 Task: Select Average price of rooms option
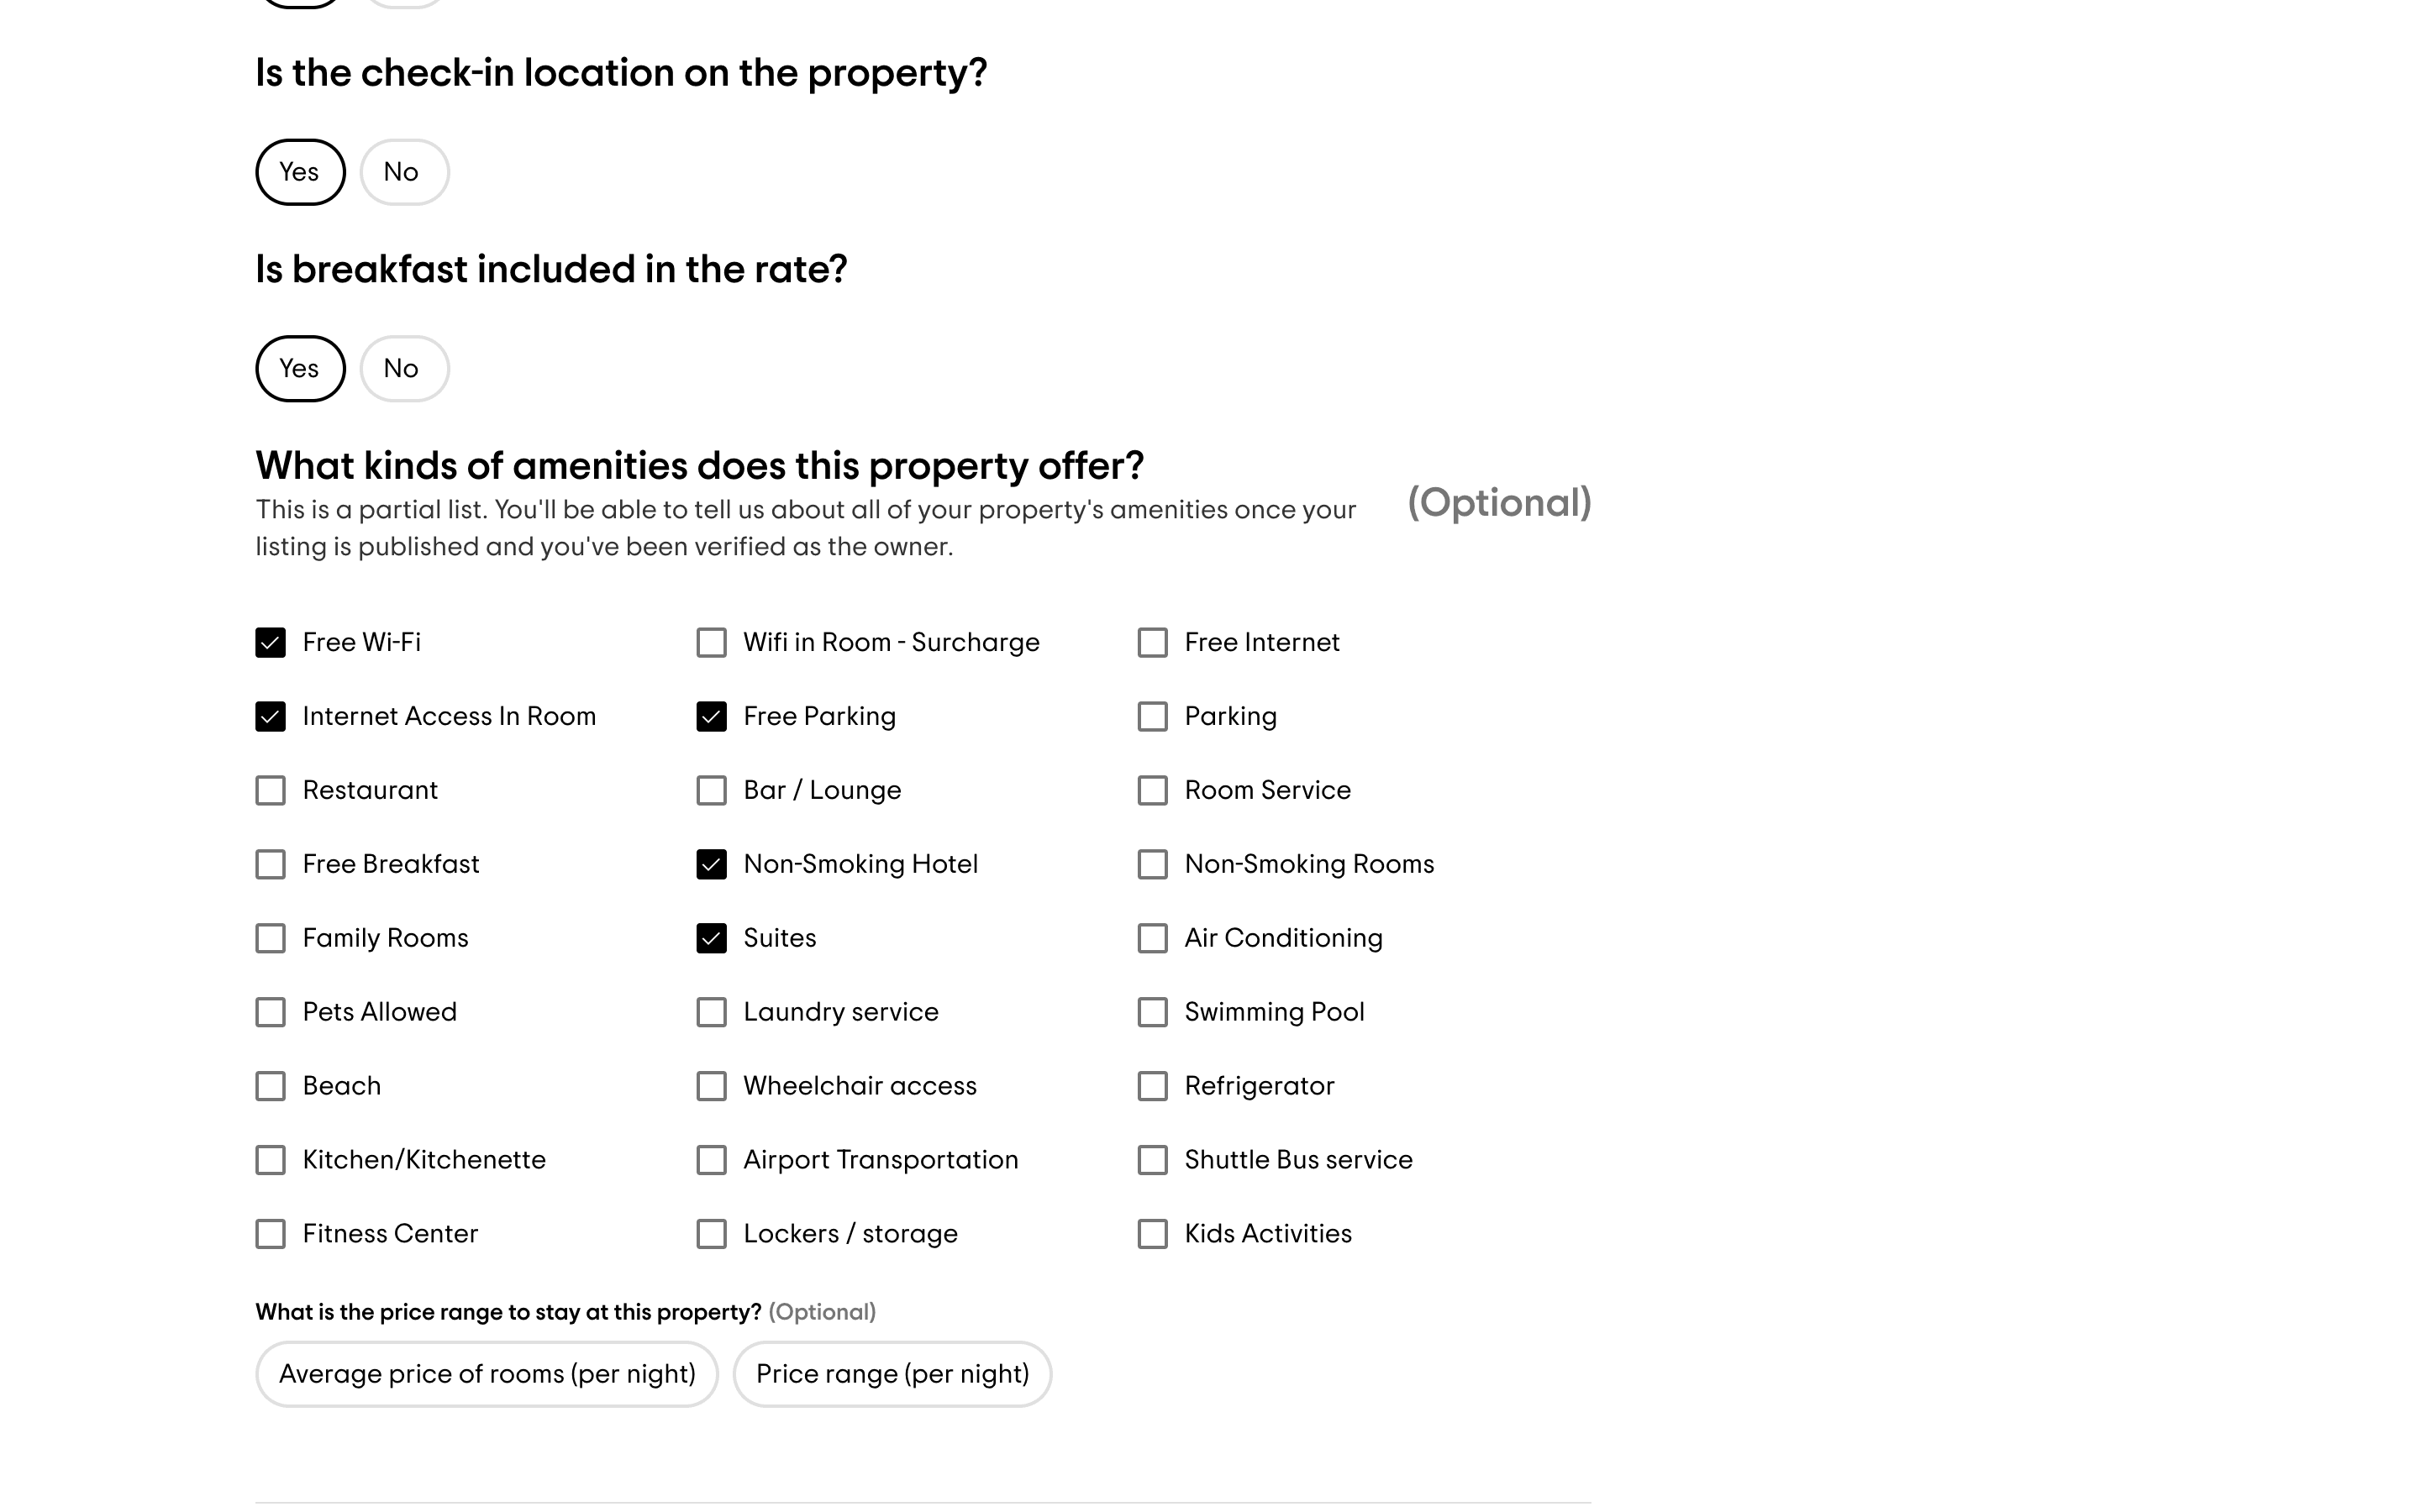(487, 1374)
